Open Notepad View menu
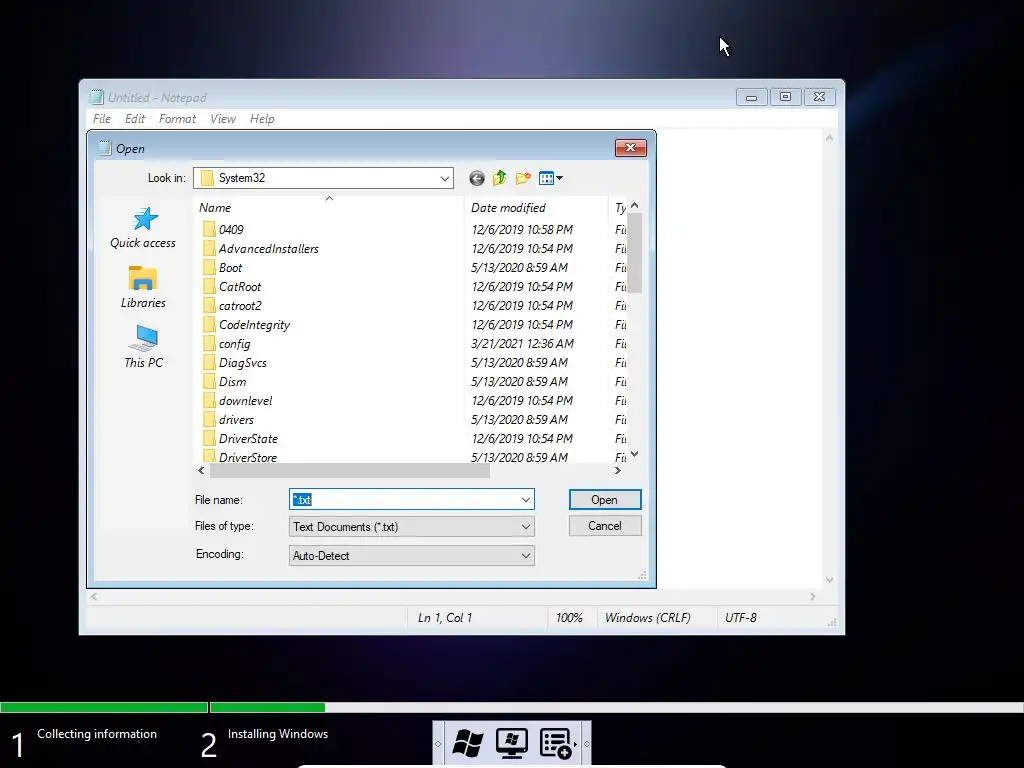This screenshot has width=1024, height=768. pyautogui.click(x=223, y=119)
